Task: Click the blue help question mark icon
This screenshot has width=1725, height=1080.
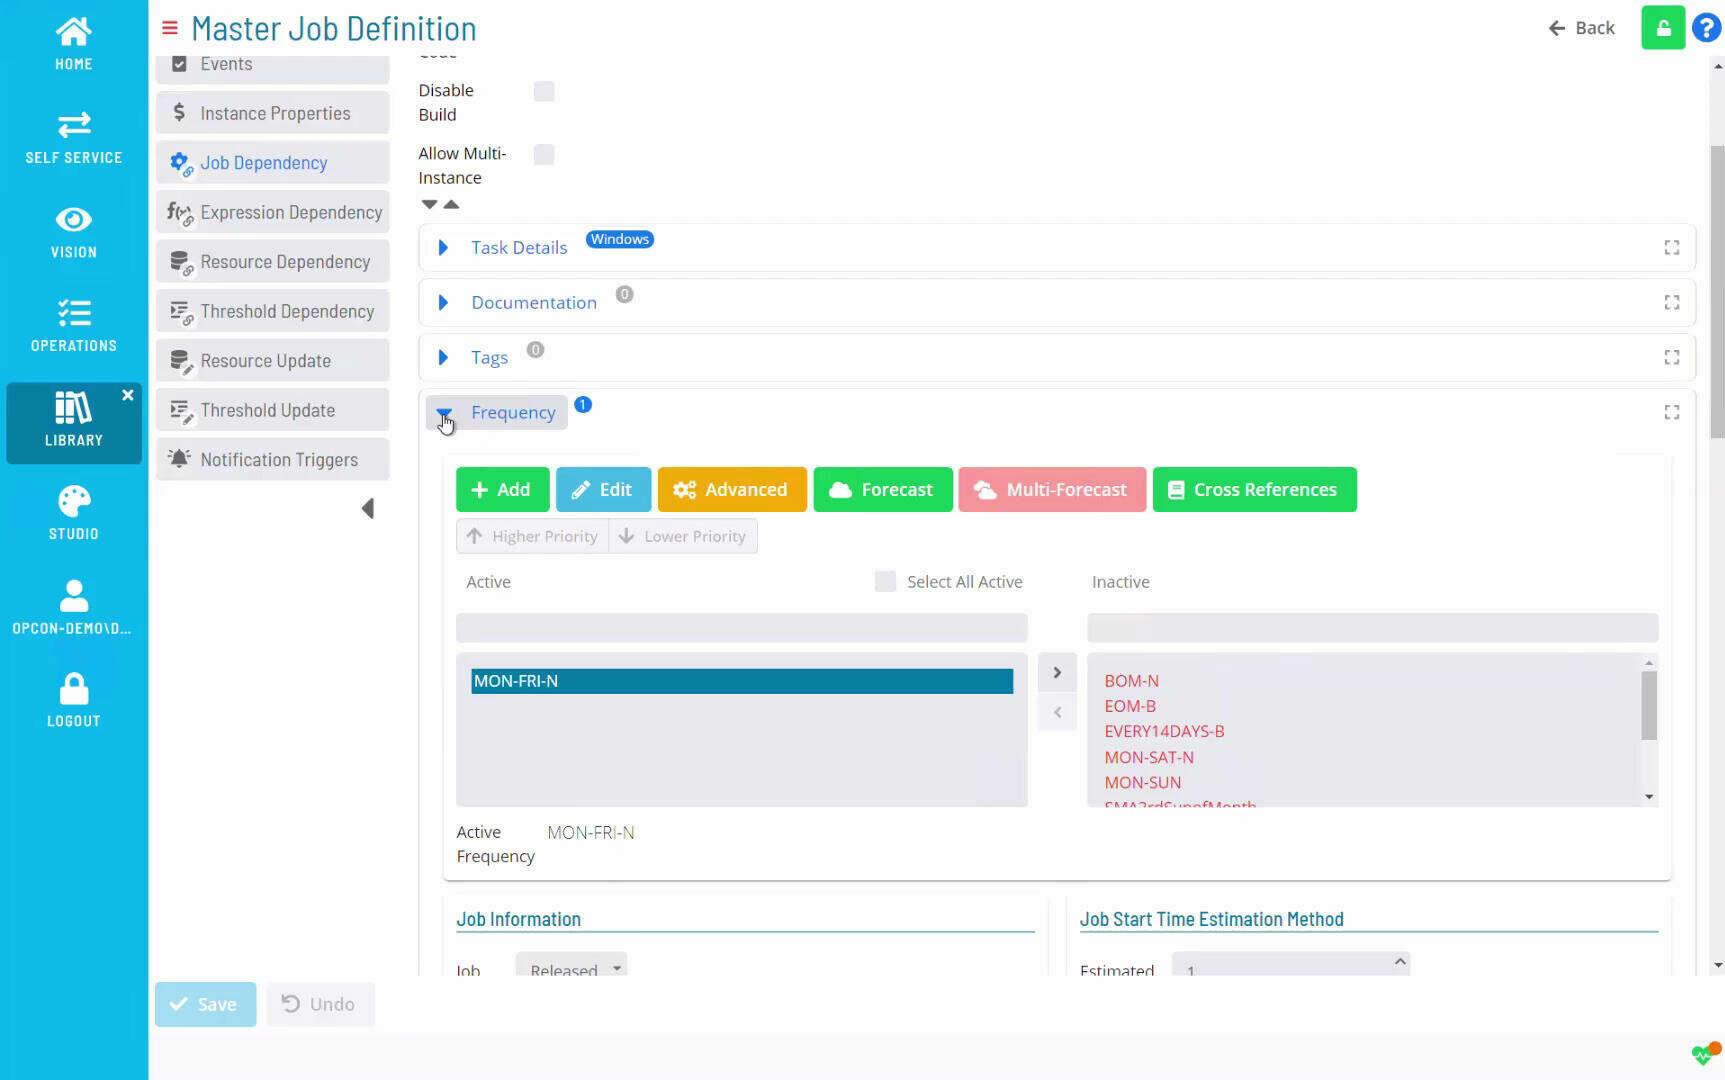Action: click(x=1706, y=28)
